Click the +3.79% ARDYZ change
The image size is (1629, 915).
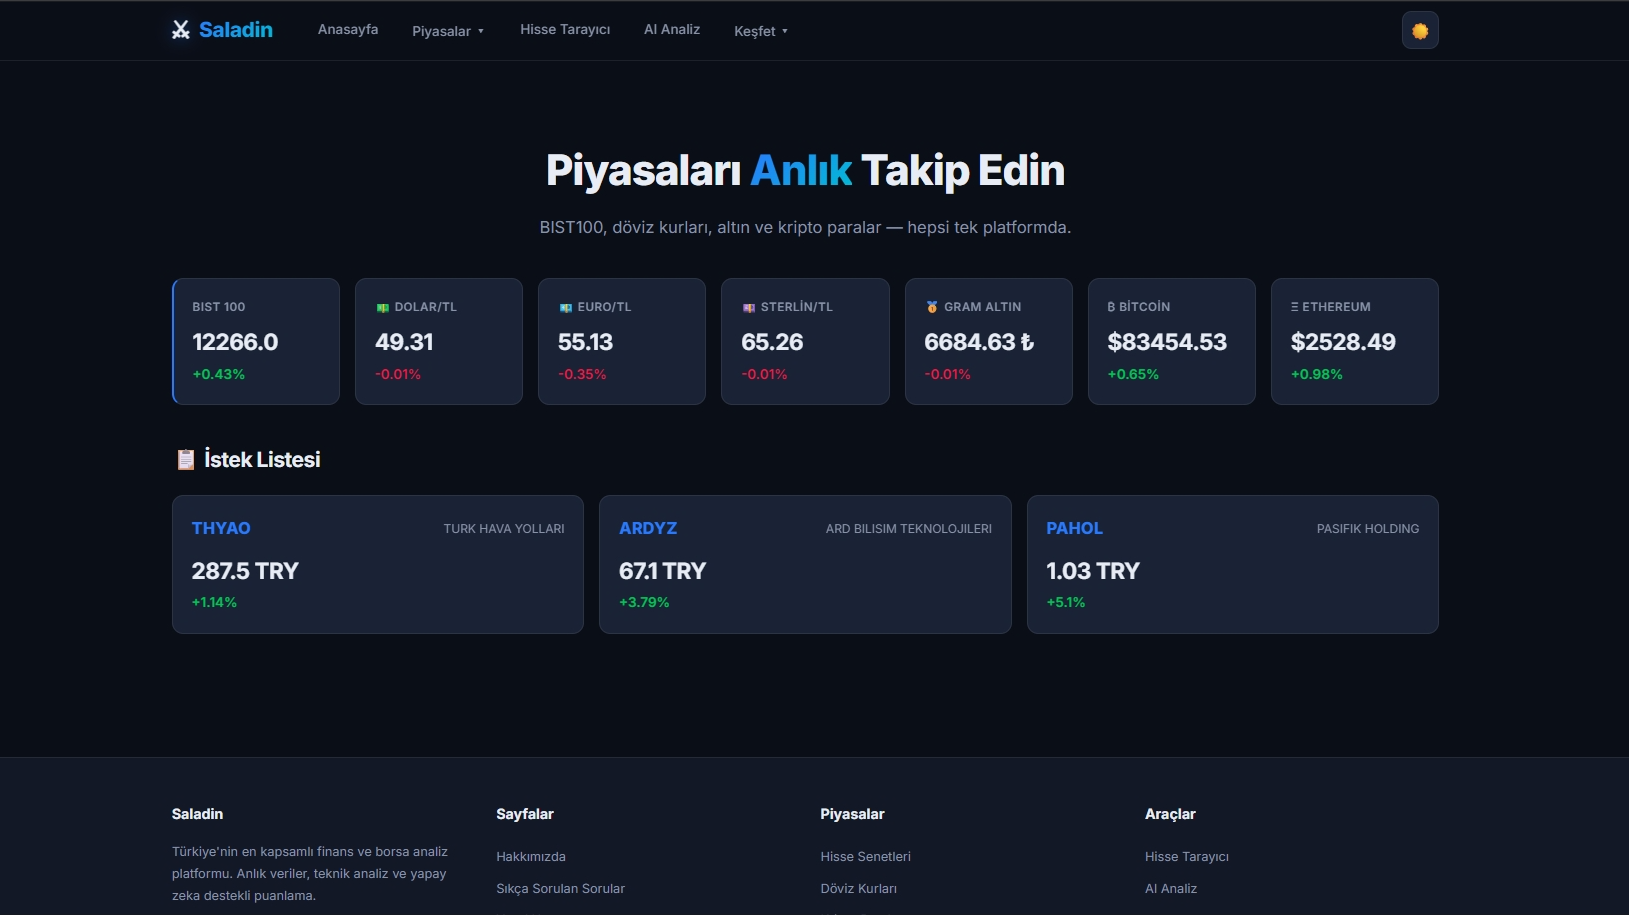[644, 602]
